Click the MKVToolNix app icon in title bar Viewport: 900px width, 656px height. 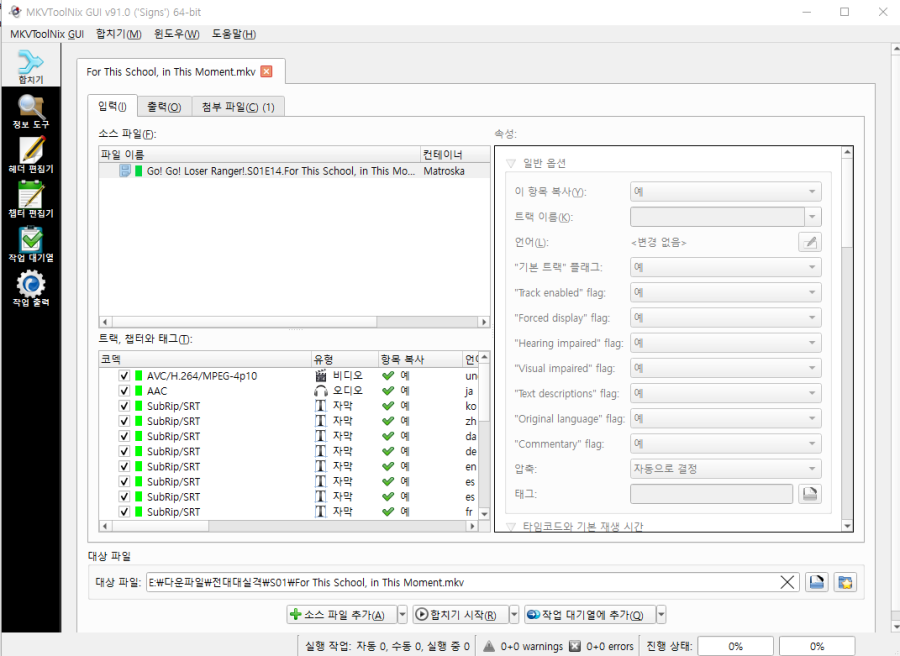tap(14, 11)
